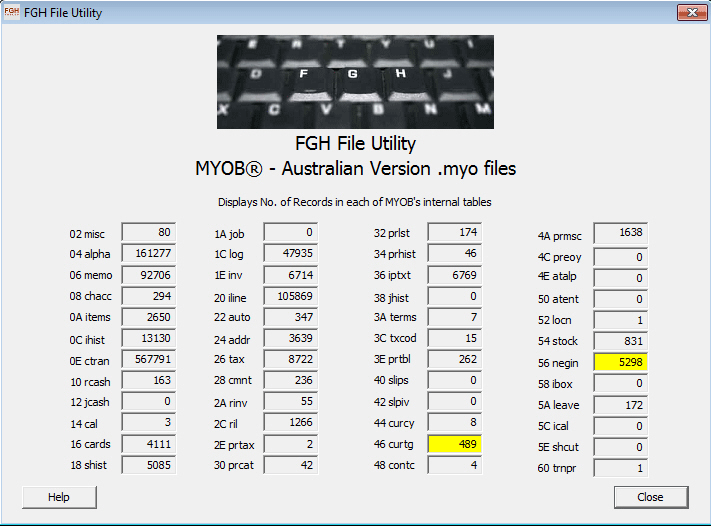Select the 02 misc value field showing 80

pyautogui.click(x=148, y=232)
